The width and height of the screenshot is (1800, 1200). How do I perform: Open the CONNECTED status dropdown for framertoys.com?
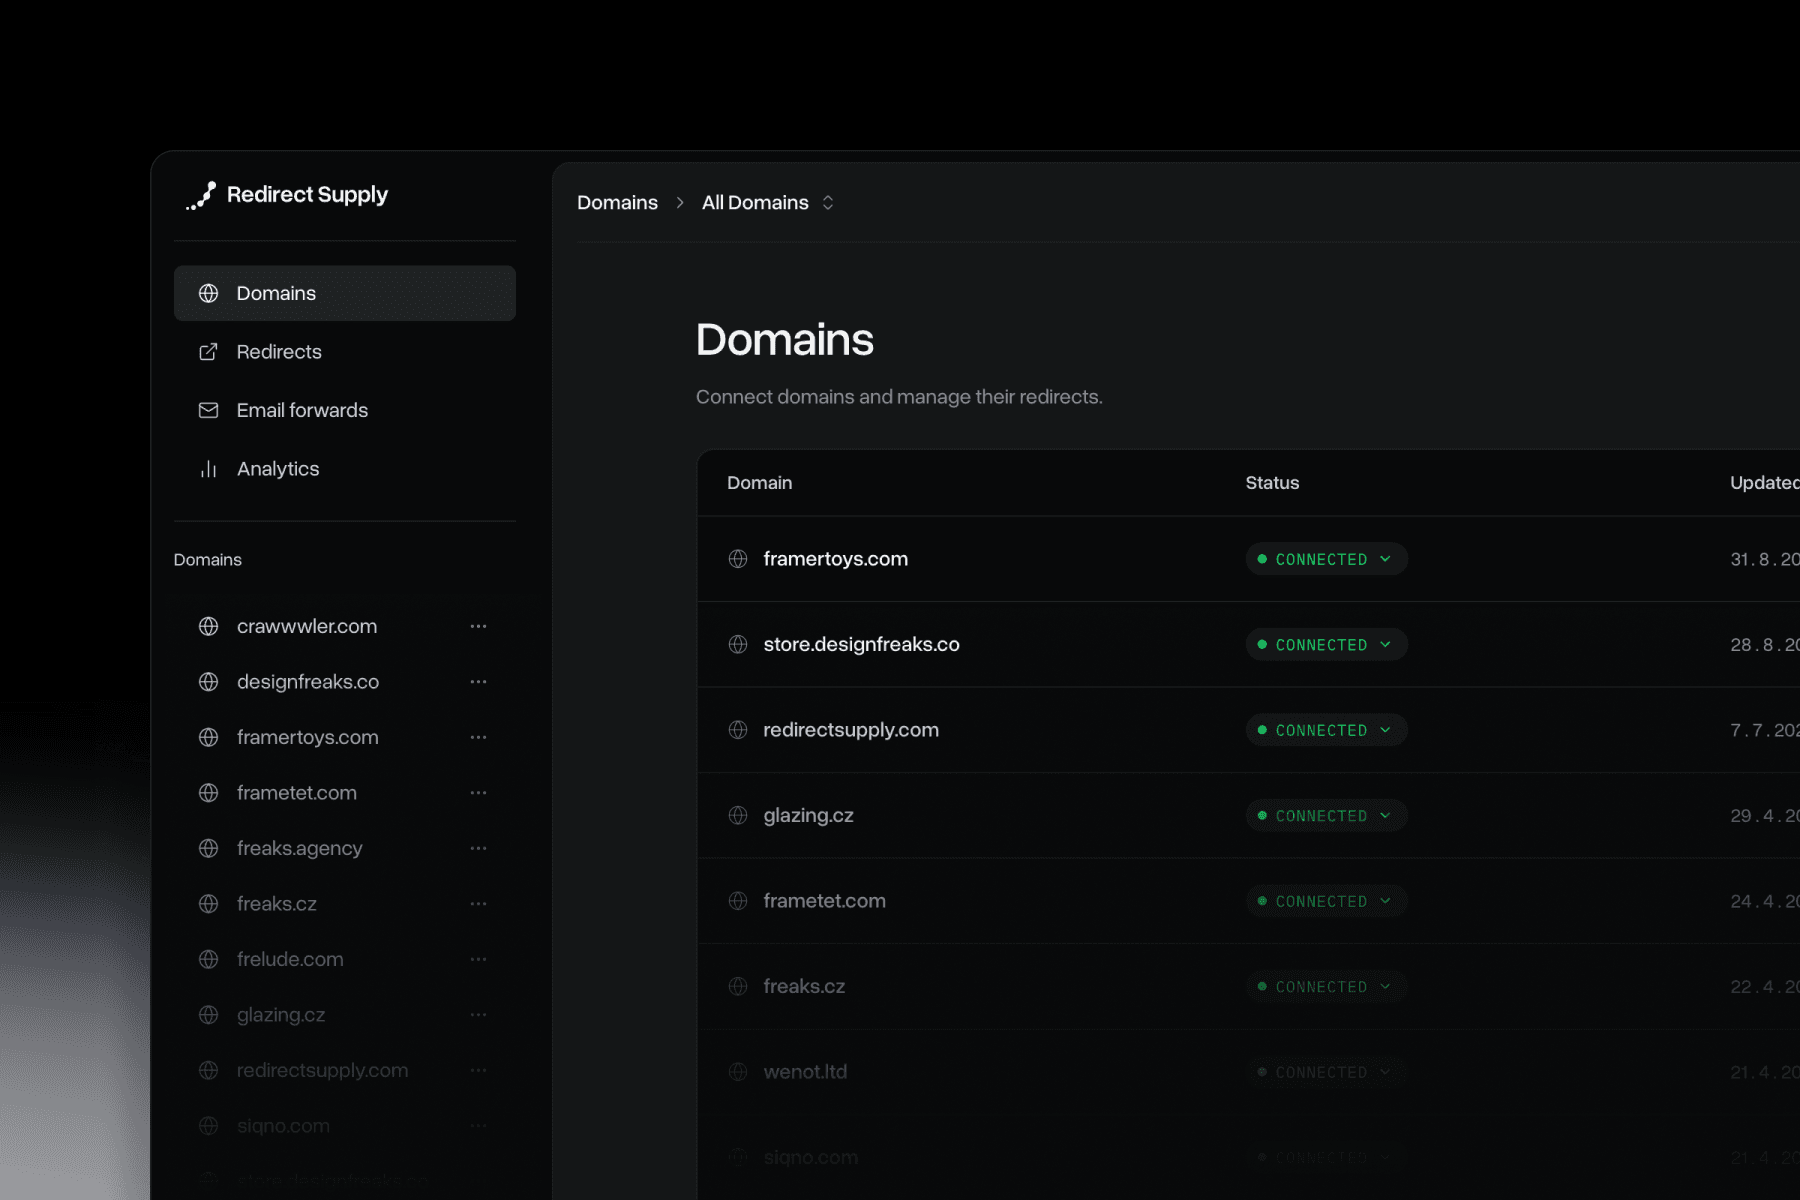tap(1326, 559)
